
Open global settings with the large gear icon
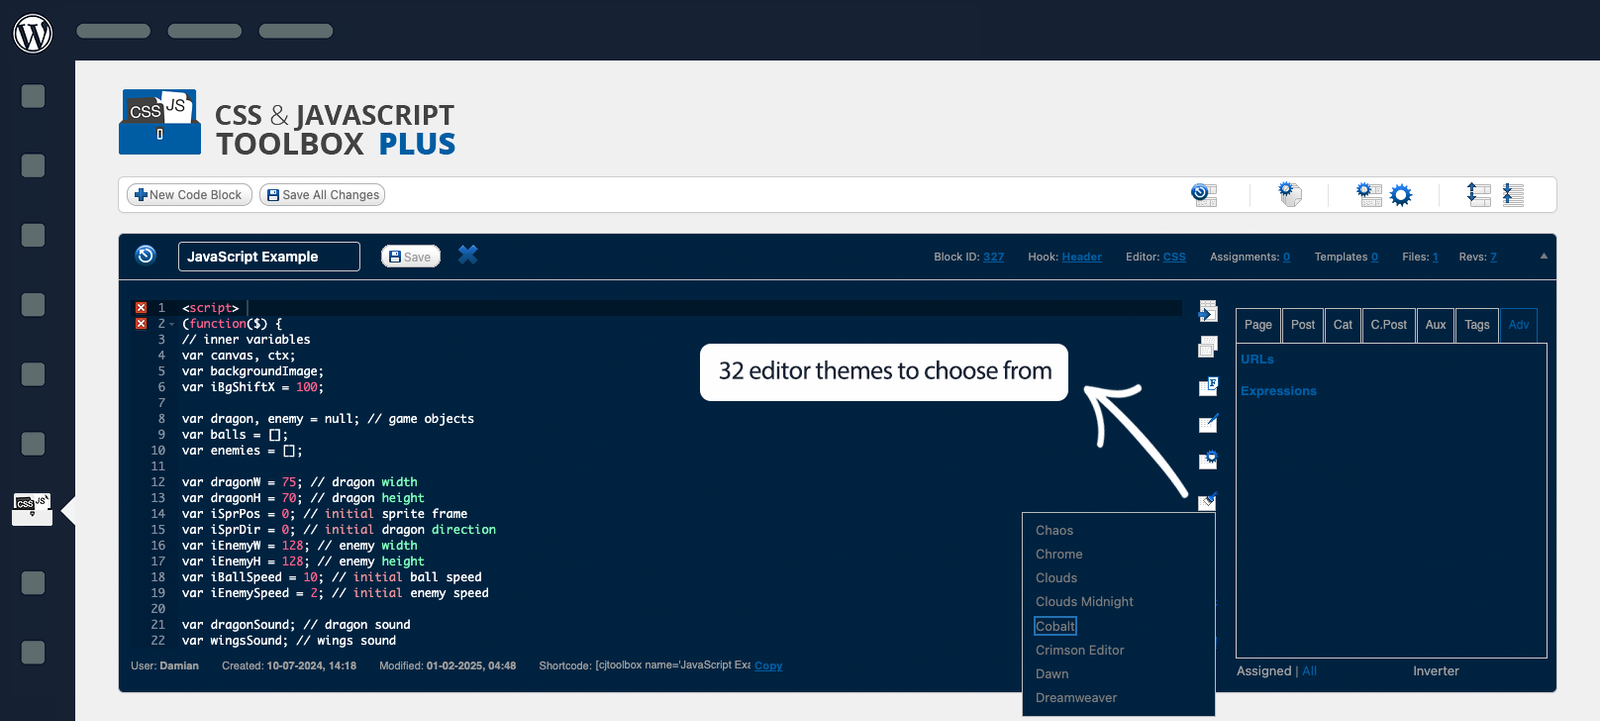click(x=1401, y=195)
